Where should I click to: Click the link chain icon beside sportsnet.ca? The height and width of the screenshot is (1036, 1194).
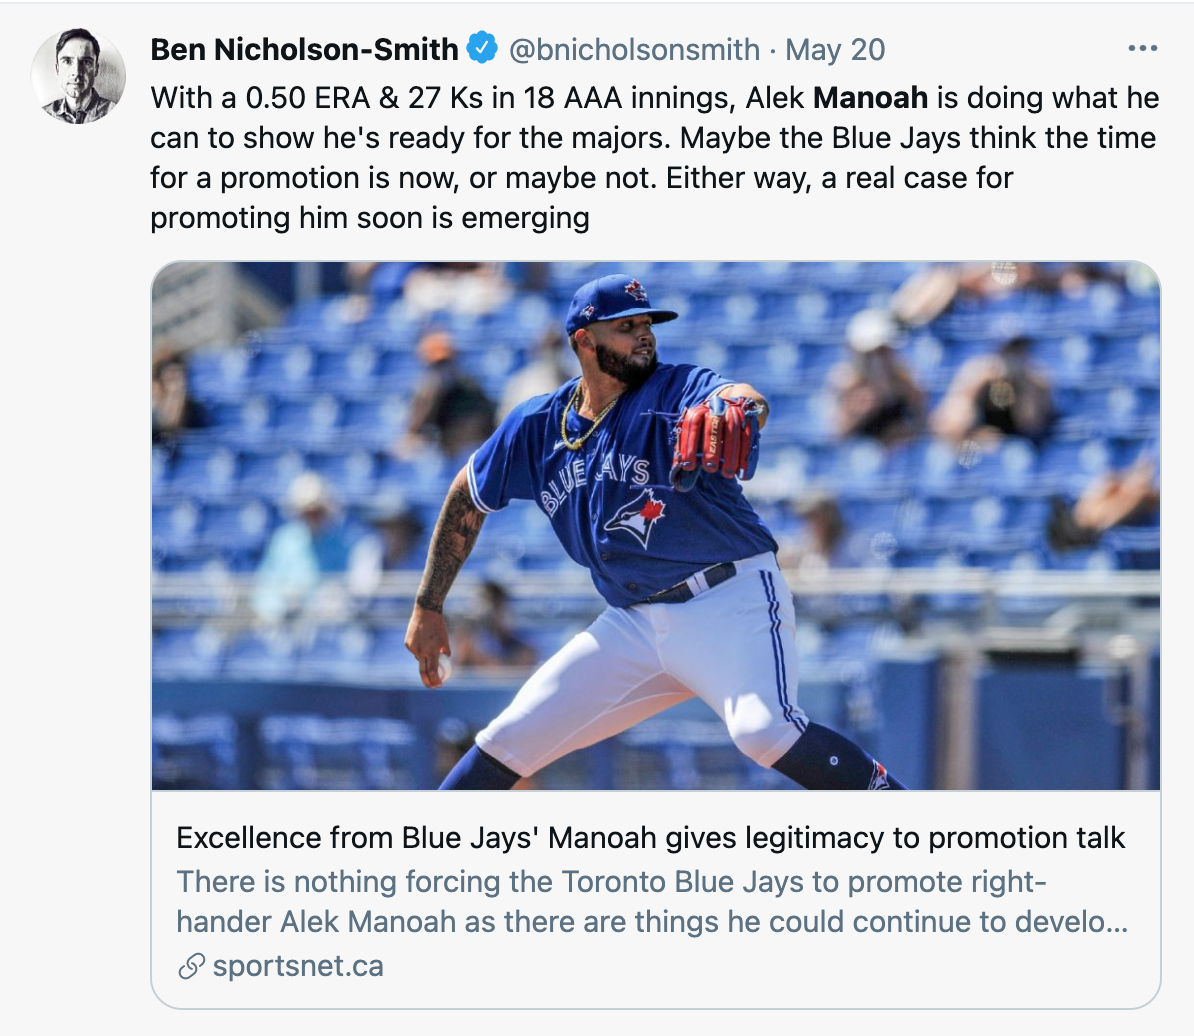coord(191,966)
